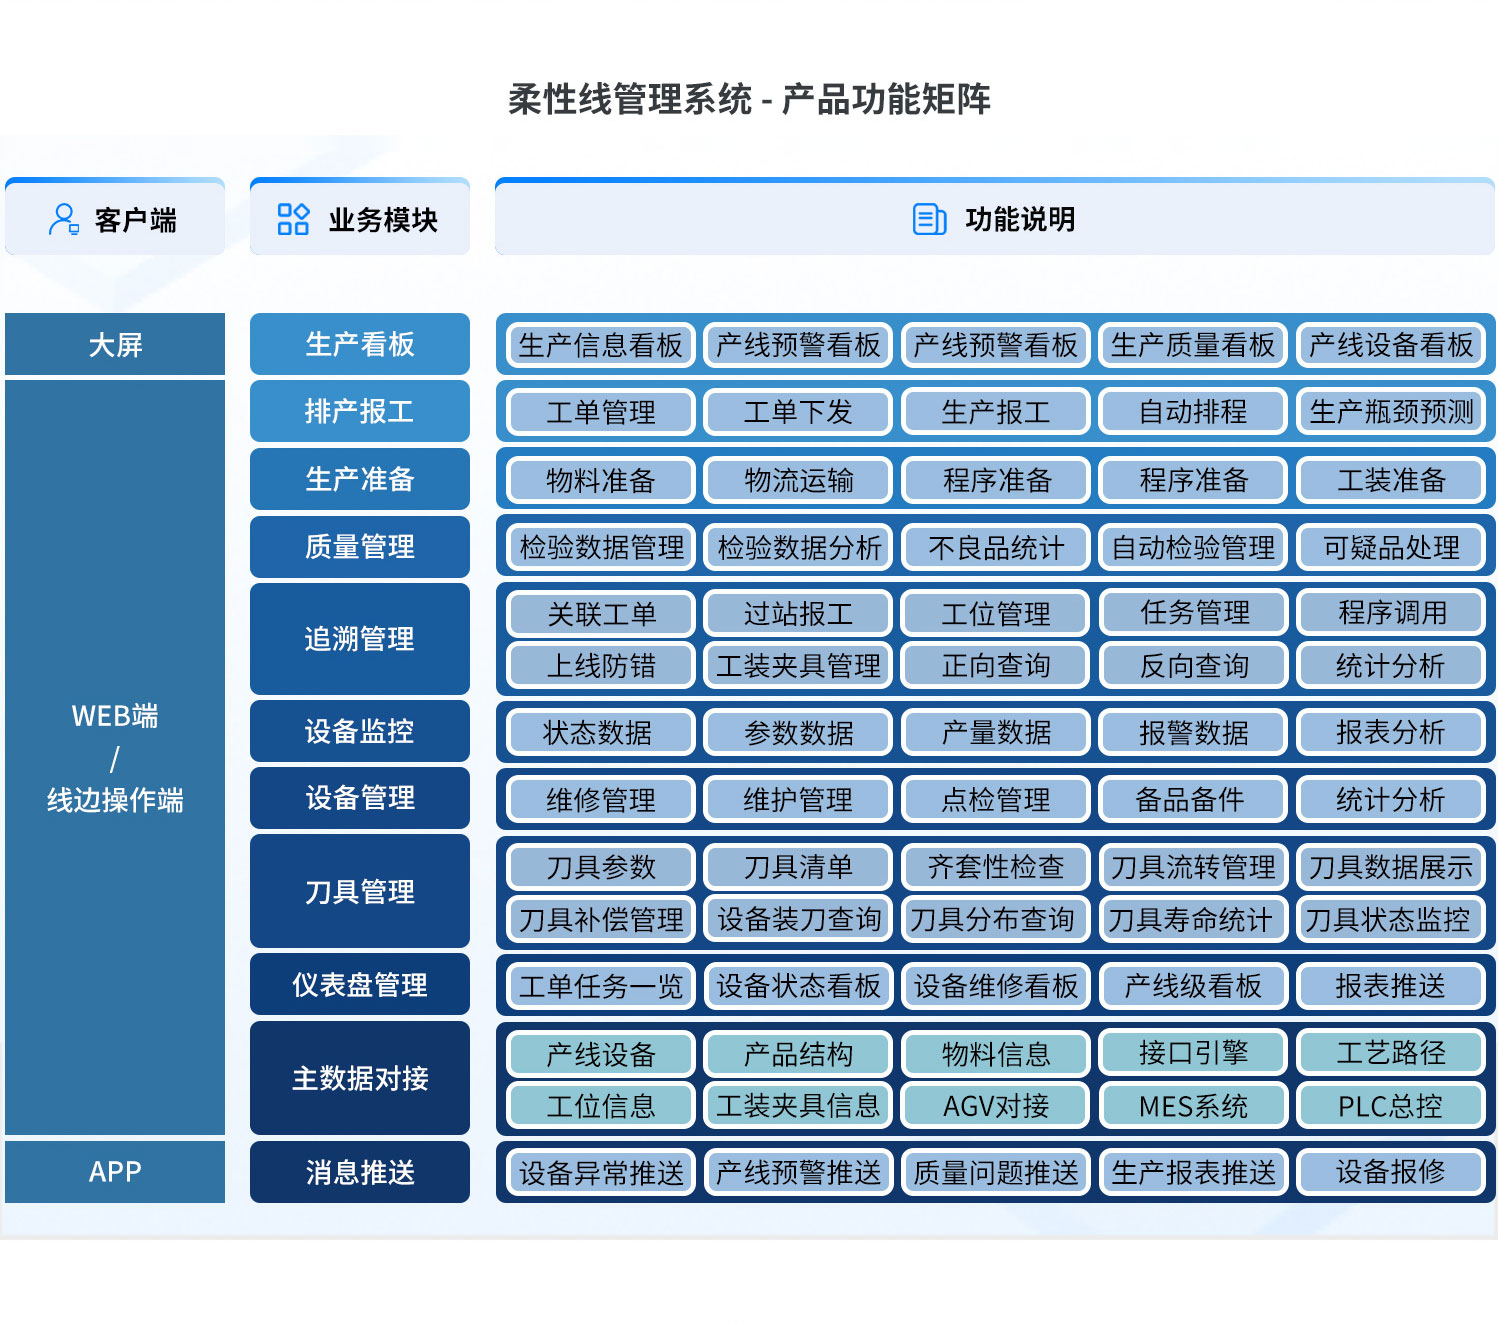Select the APP client tab

point(115,1172)
